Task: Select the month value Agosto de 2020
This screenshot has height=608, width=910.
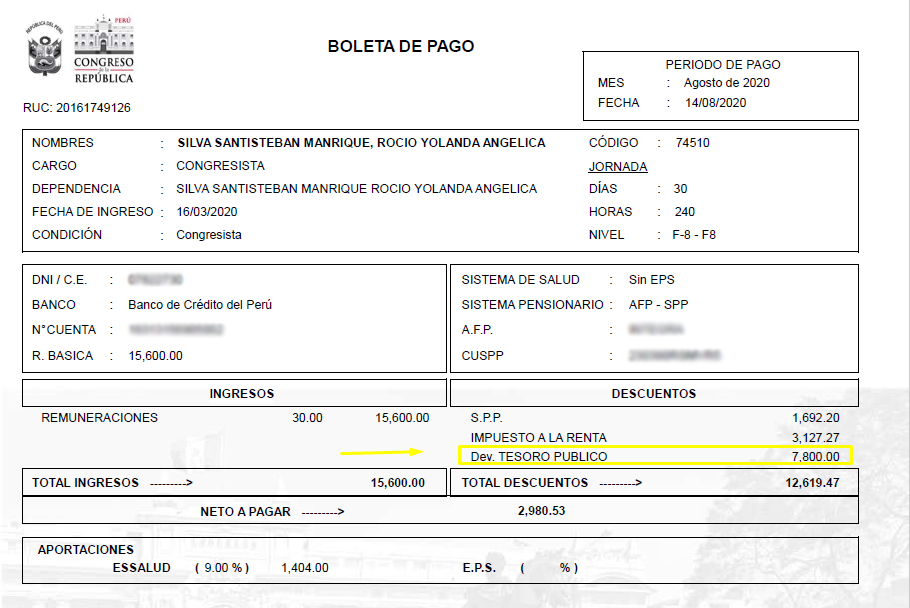Action: (727, 83)
